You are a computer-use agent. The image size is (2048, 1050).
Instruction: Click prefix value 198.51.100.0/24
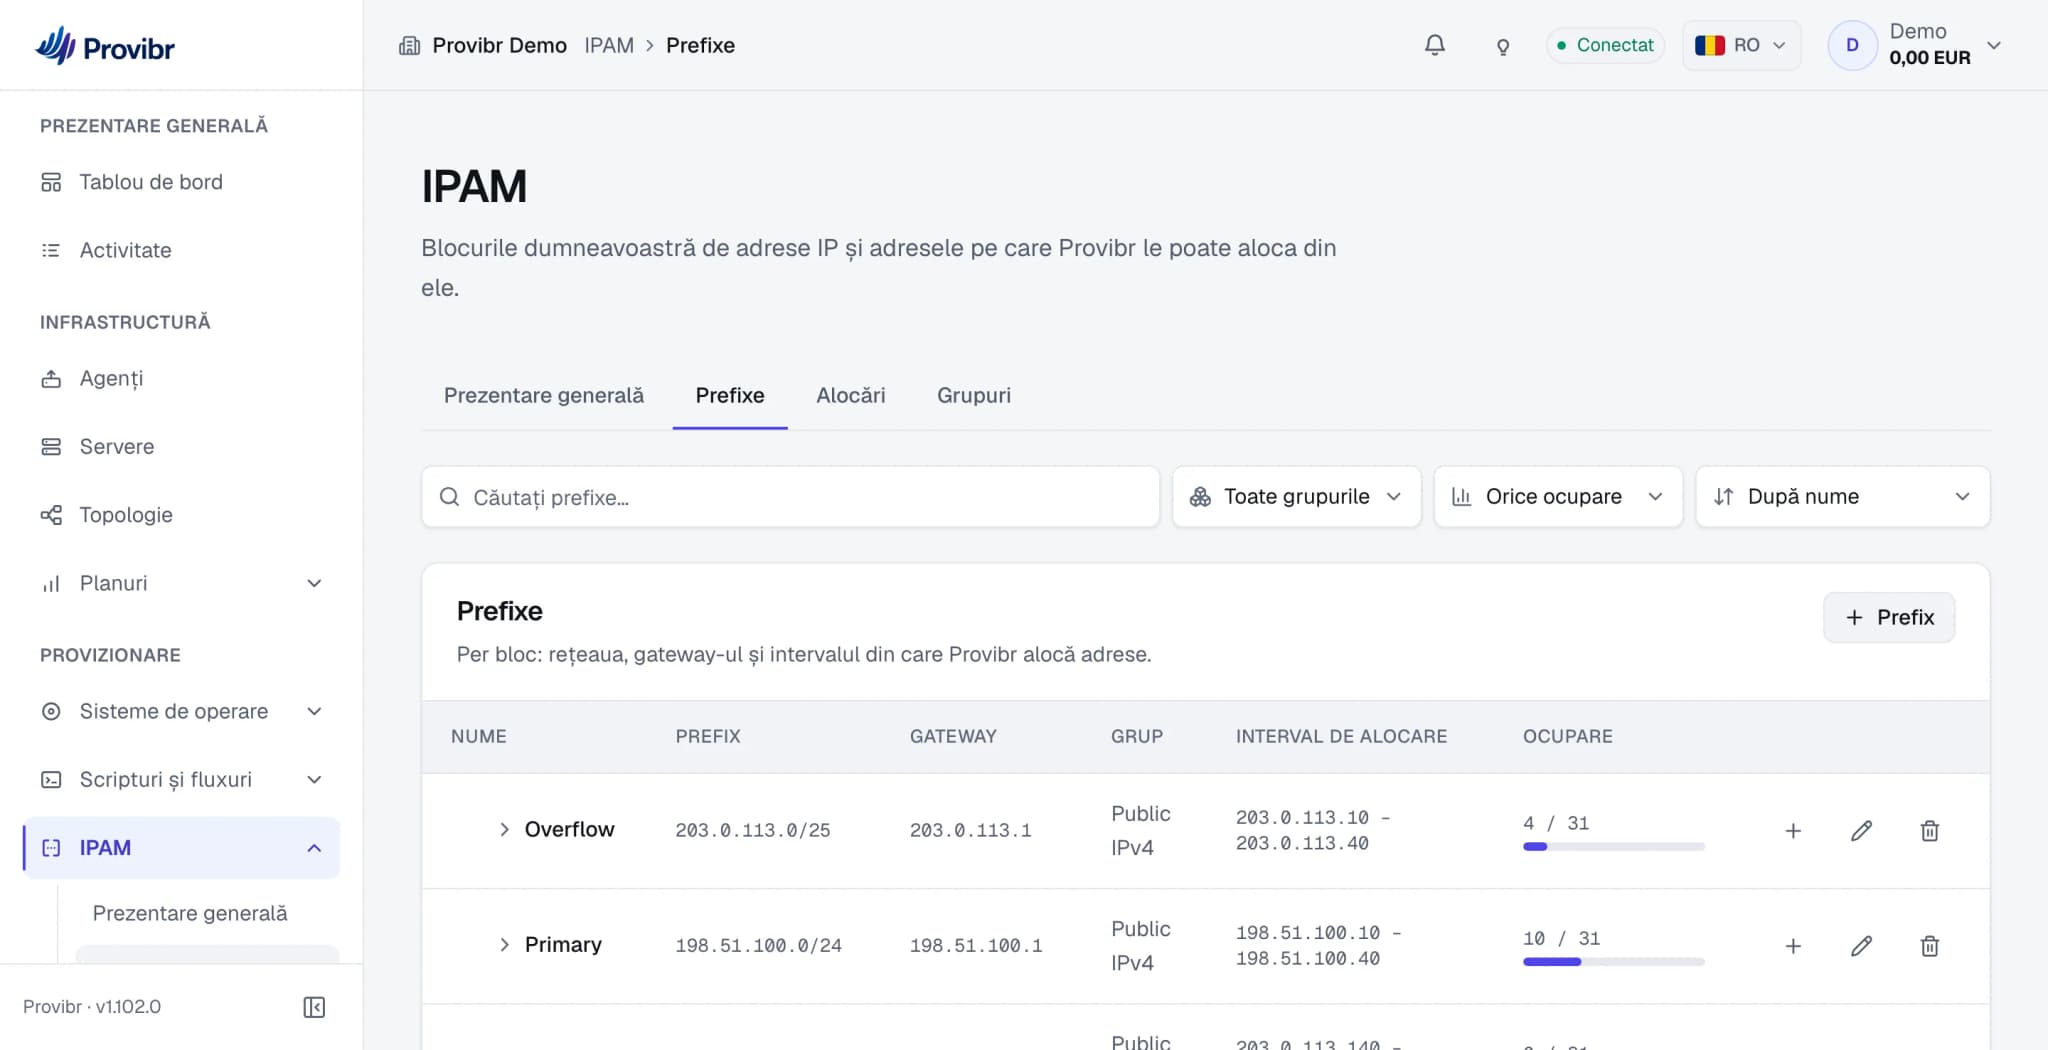tap(758, 945)
